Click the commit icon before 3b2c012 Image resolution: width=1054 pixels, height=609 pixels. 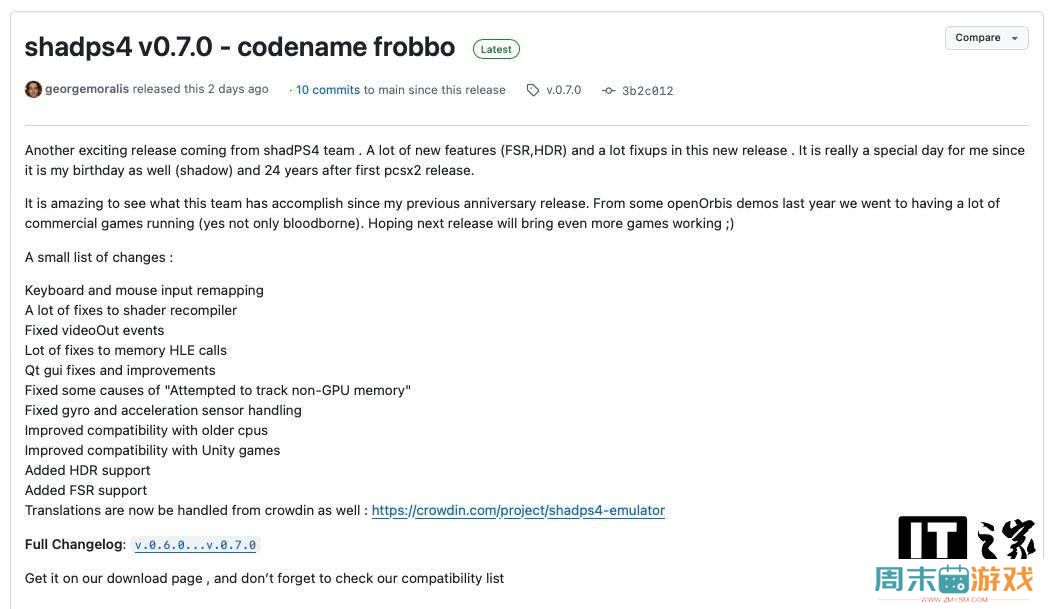click(x=608, y=90)
